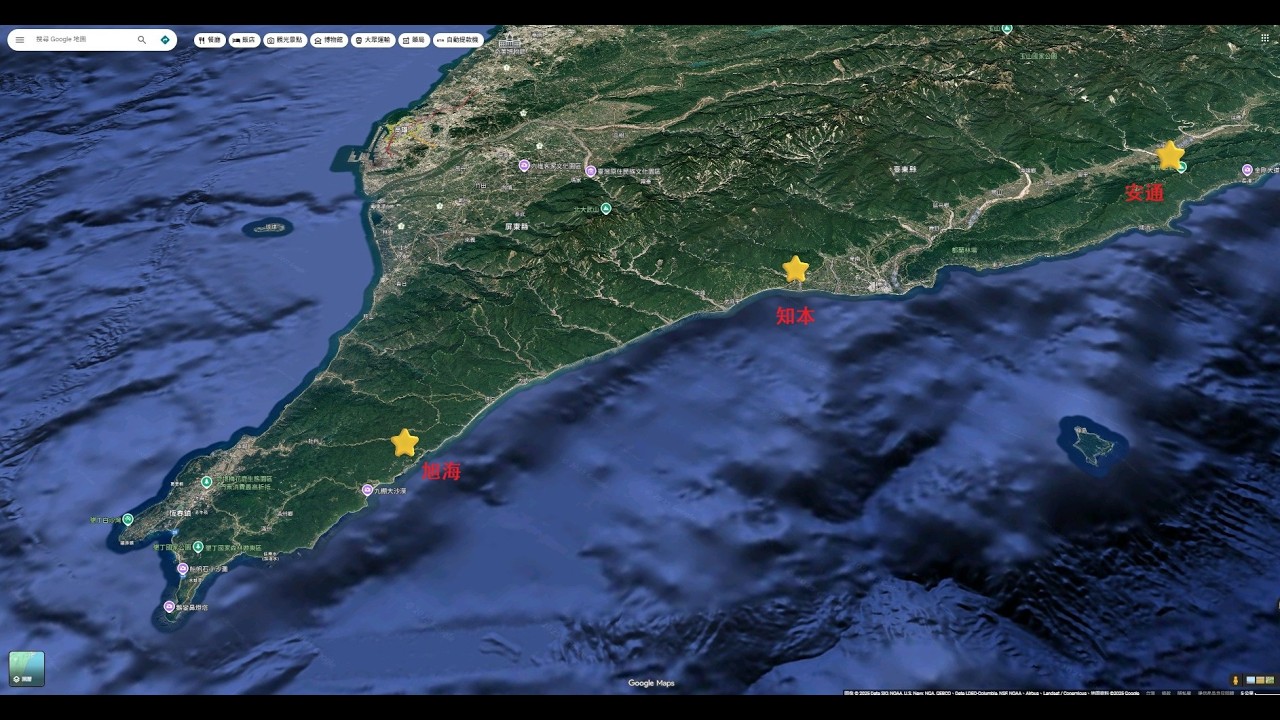Open the 墾丁白沙灣 green pin
Screen dimensions: 1280x720
click(128, 519)
